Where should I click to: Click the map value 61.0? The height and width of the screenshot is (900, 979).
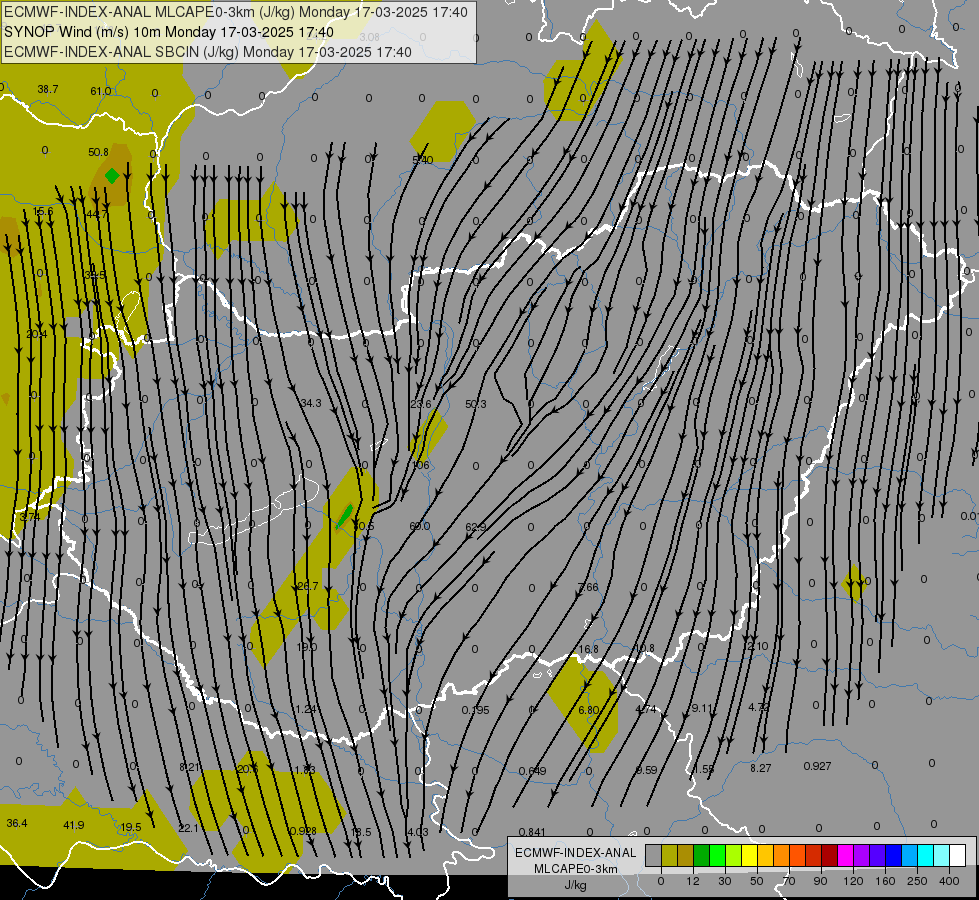click(x=101, y=91)
